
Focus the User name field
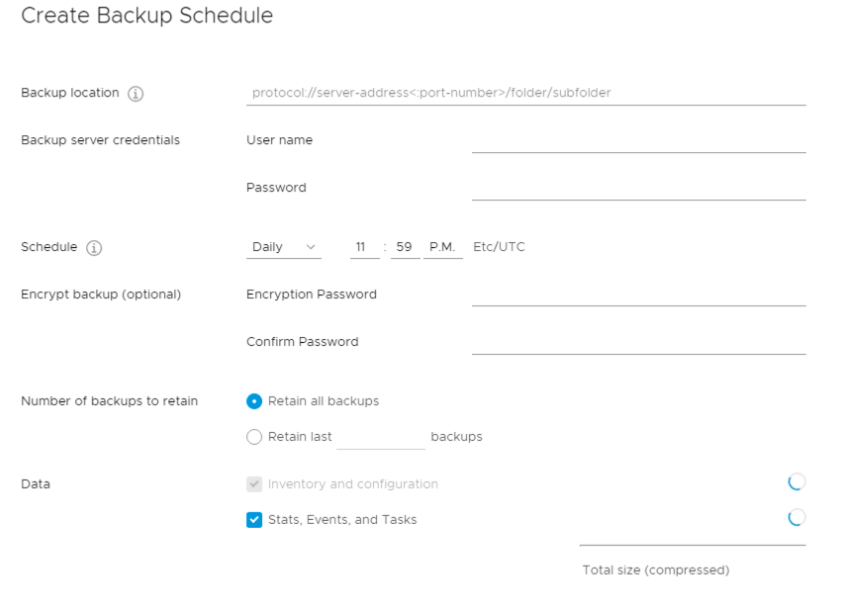(x=638, y=141)
